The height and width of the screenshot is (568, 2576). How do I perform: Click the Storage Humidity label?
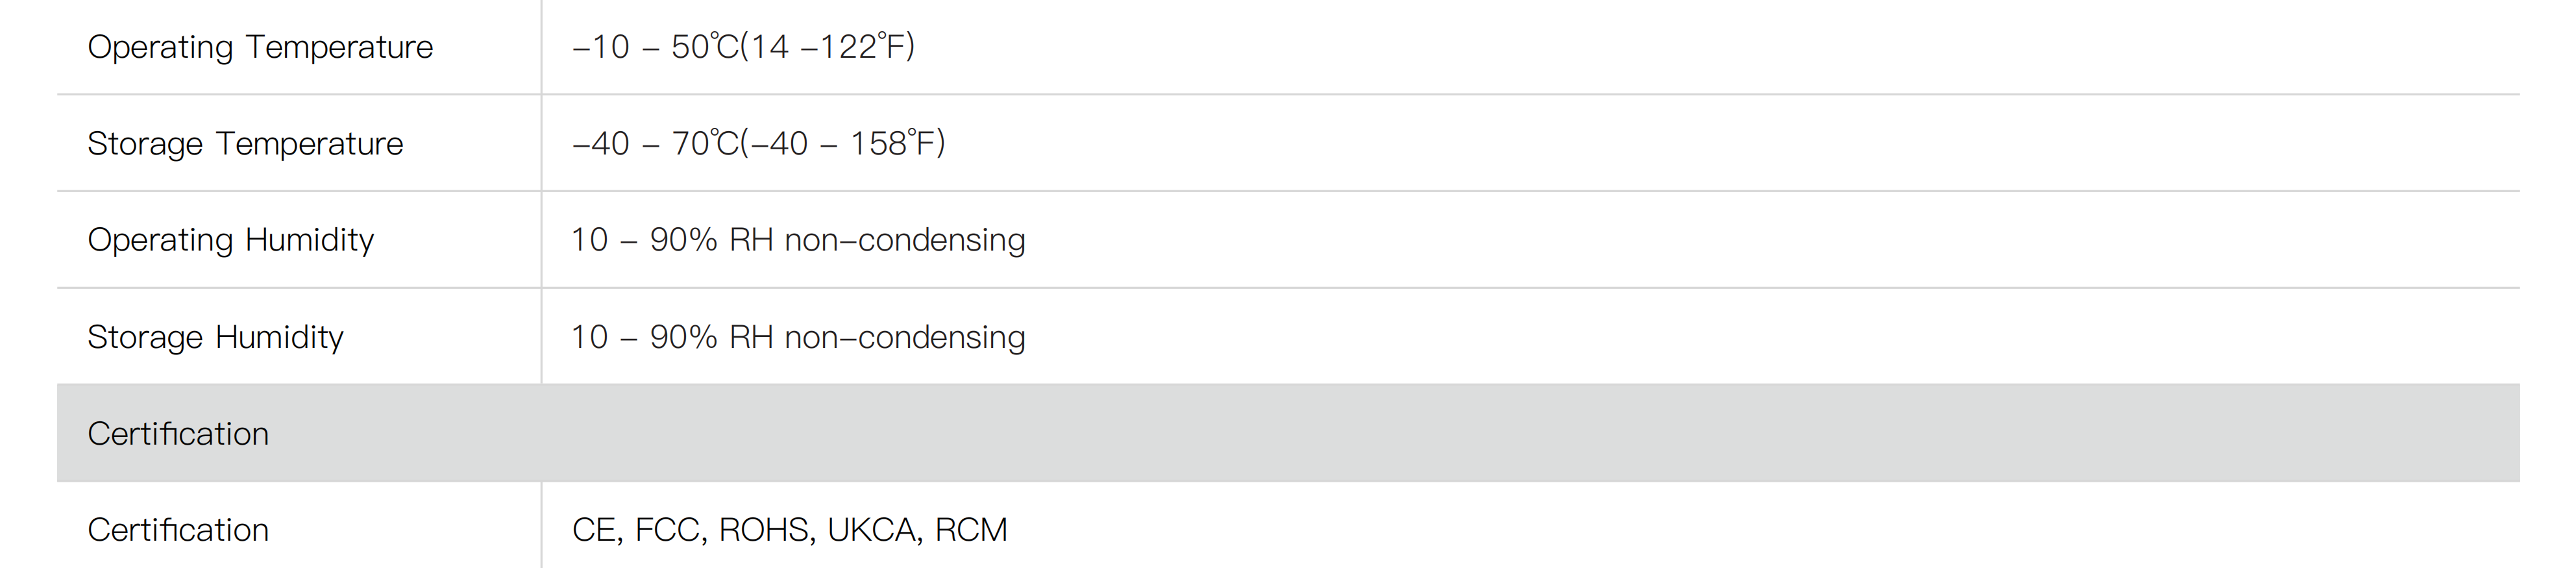[x=215, y=337]
